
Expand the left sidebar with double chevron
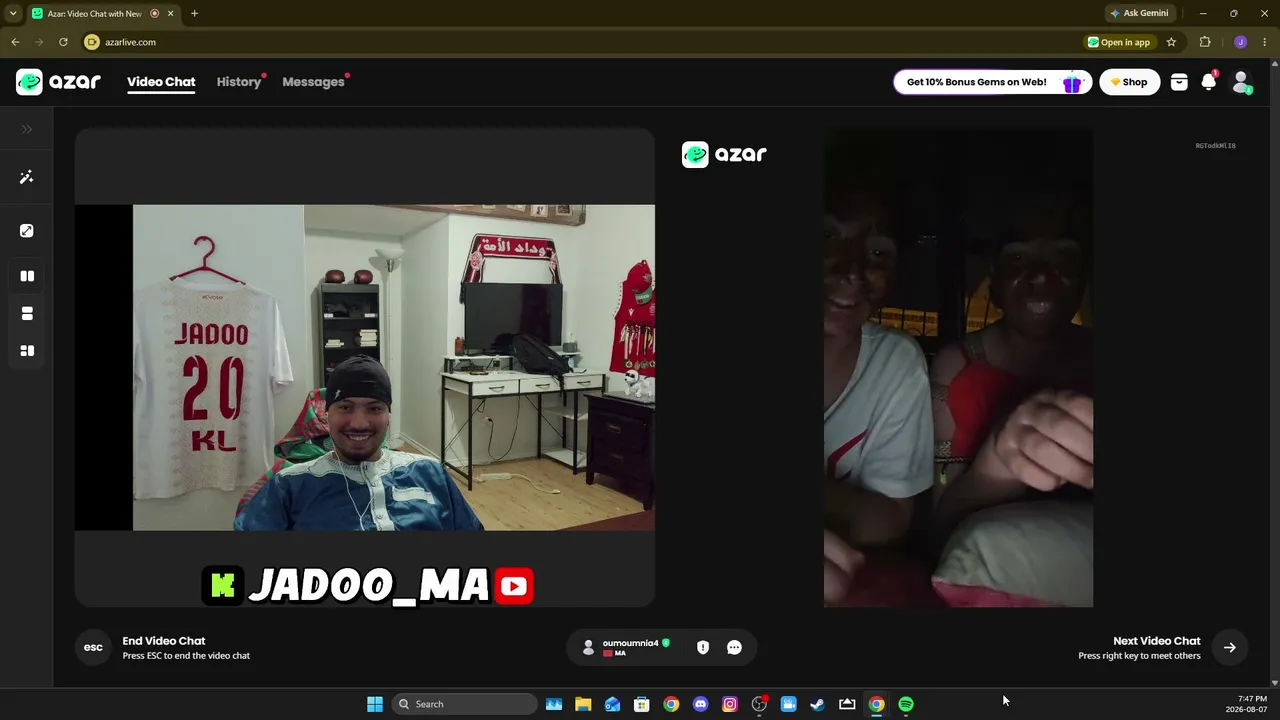point(27,129)
